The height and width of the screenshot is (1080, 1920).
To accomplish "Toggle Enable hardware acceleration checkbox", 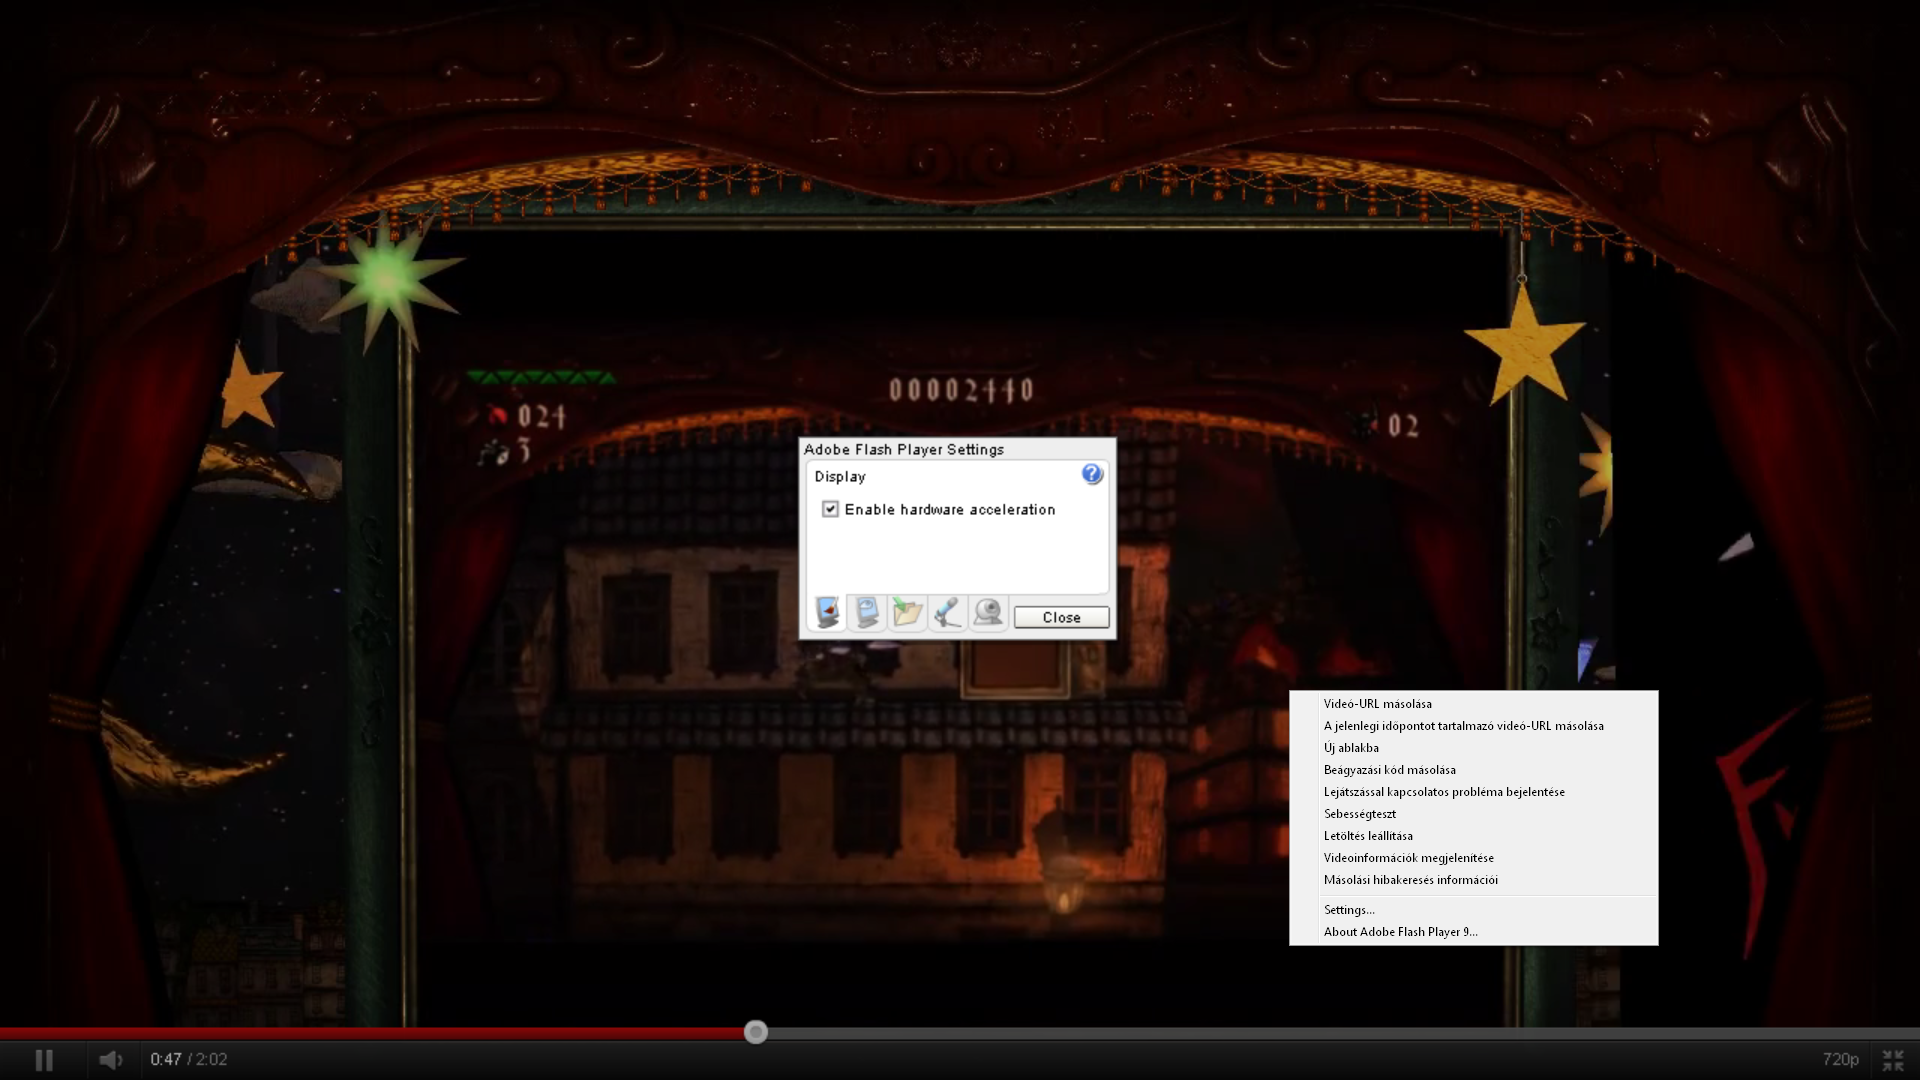I will click(830, 509).
